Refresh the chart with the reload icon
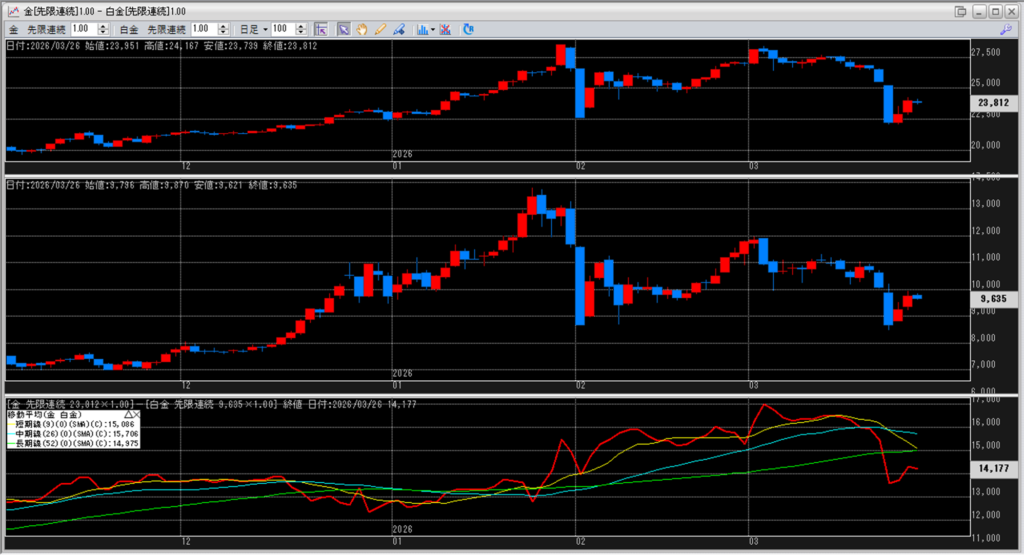Viewport: 1024px width, 555px height. tap(468, 29)
